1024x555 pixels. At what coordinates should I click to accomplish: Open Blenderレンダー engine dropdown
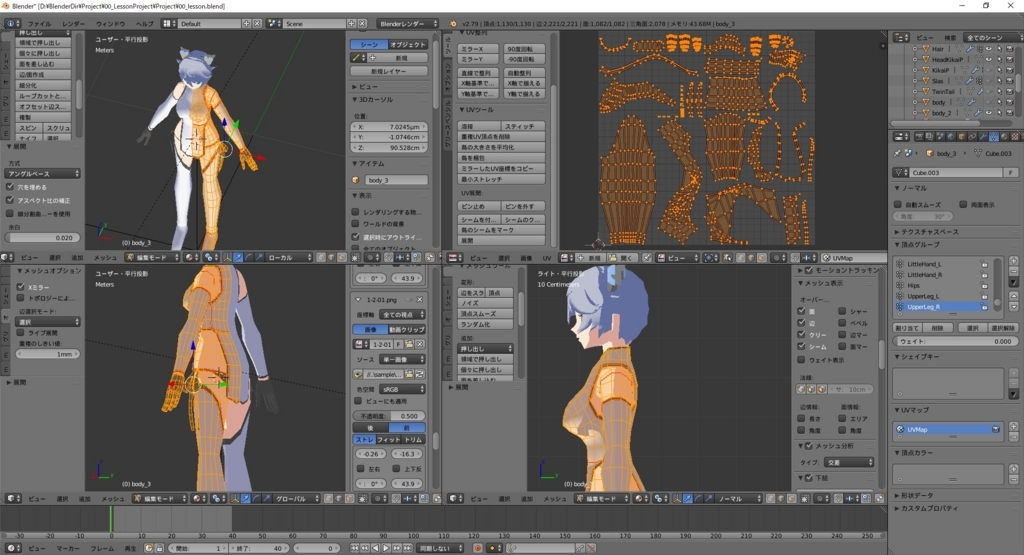point(408,24)
